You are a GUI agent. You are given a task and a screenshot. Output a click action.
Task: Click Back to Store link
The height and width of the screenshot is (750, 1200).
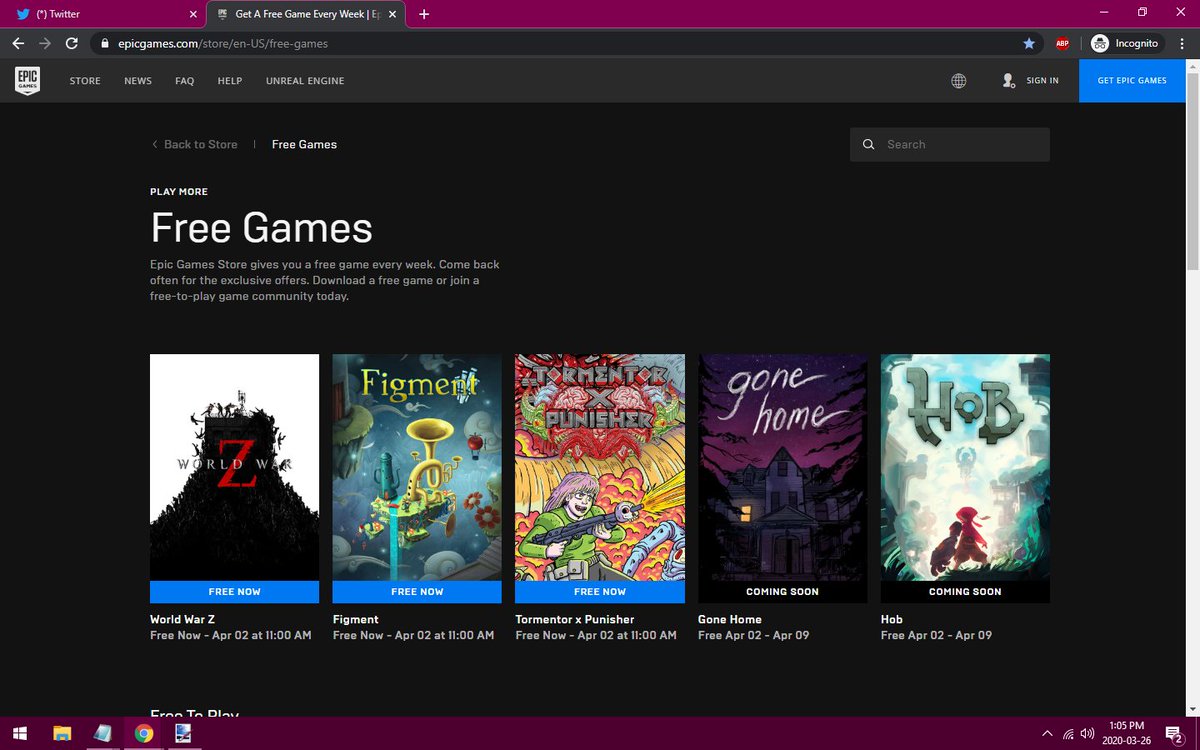tap(195, 144)
